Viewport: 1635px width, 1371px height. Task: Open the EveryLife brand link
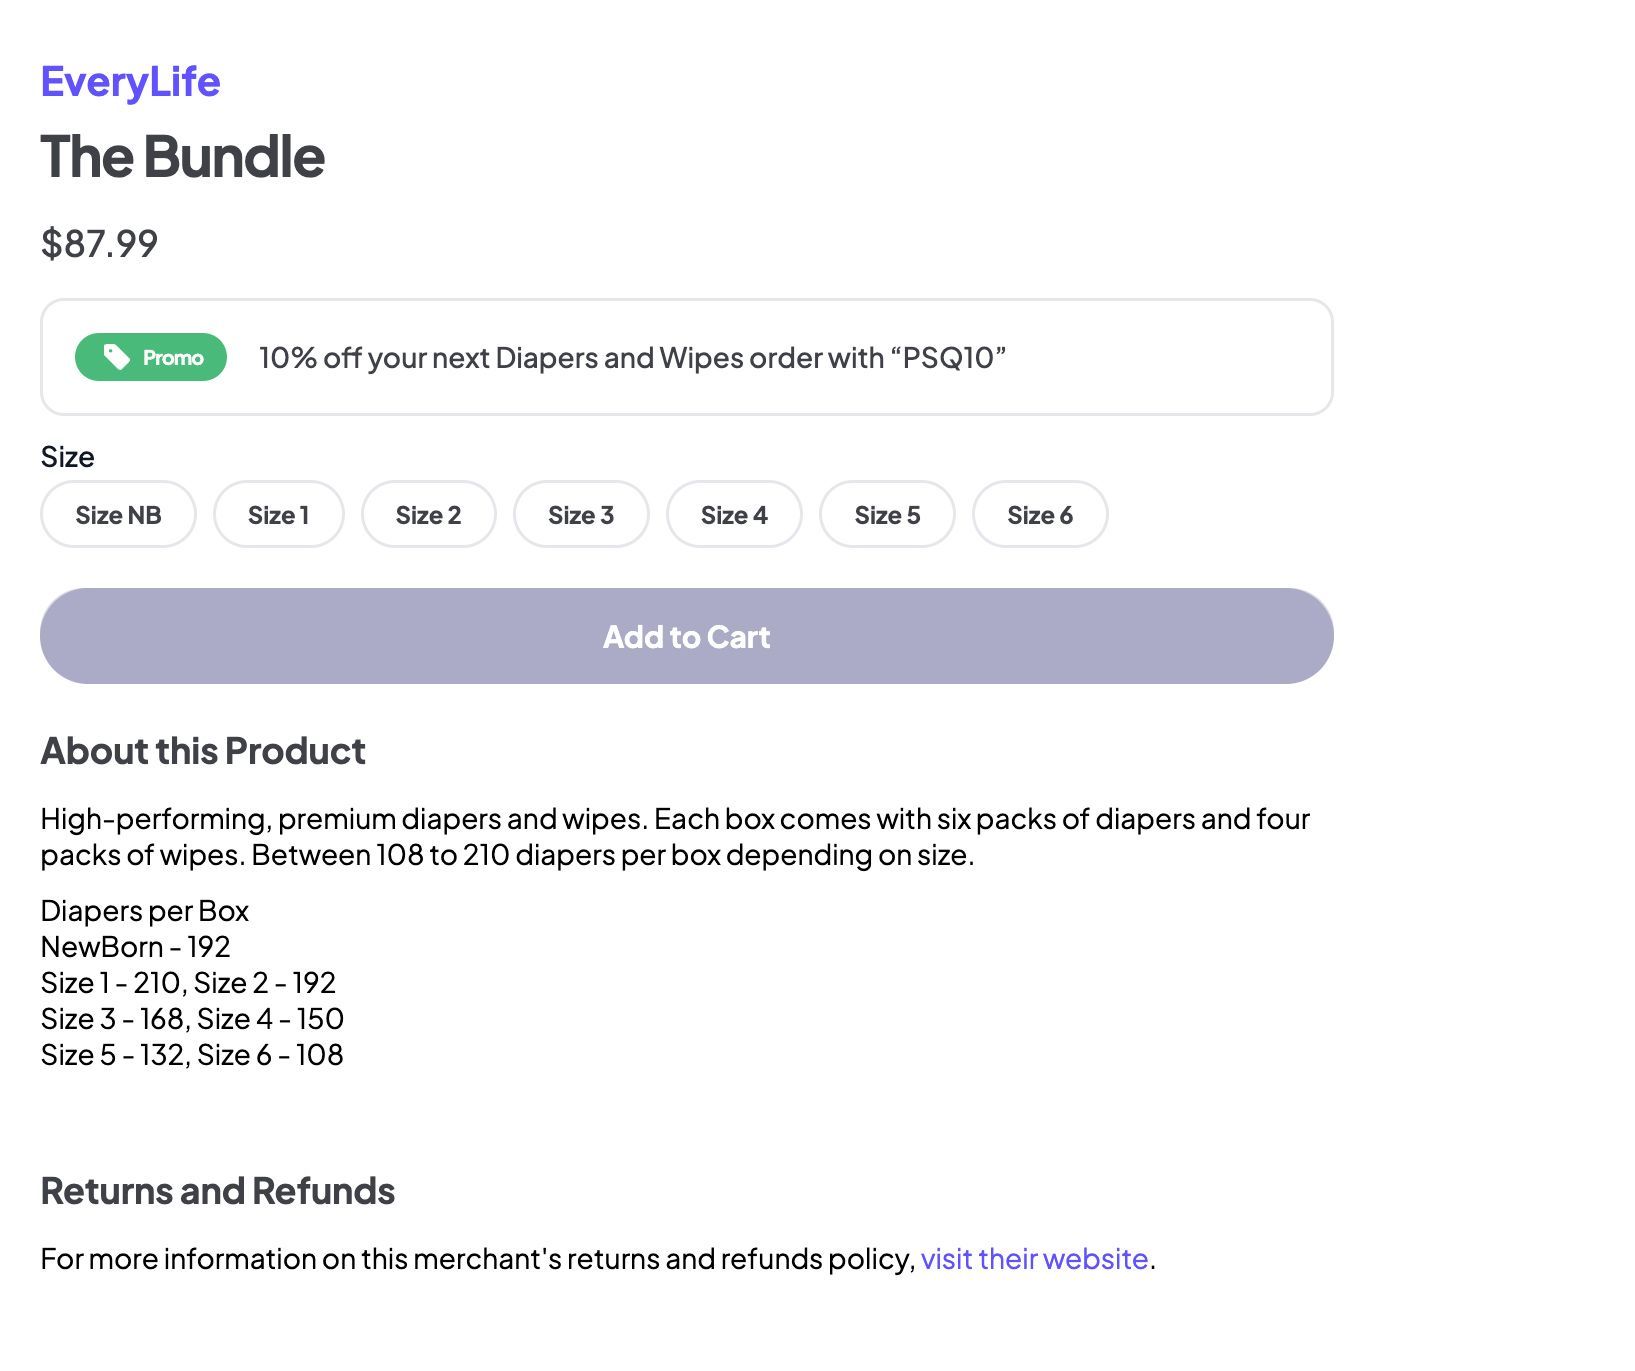coord(130,82)
